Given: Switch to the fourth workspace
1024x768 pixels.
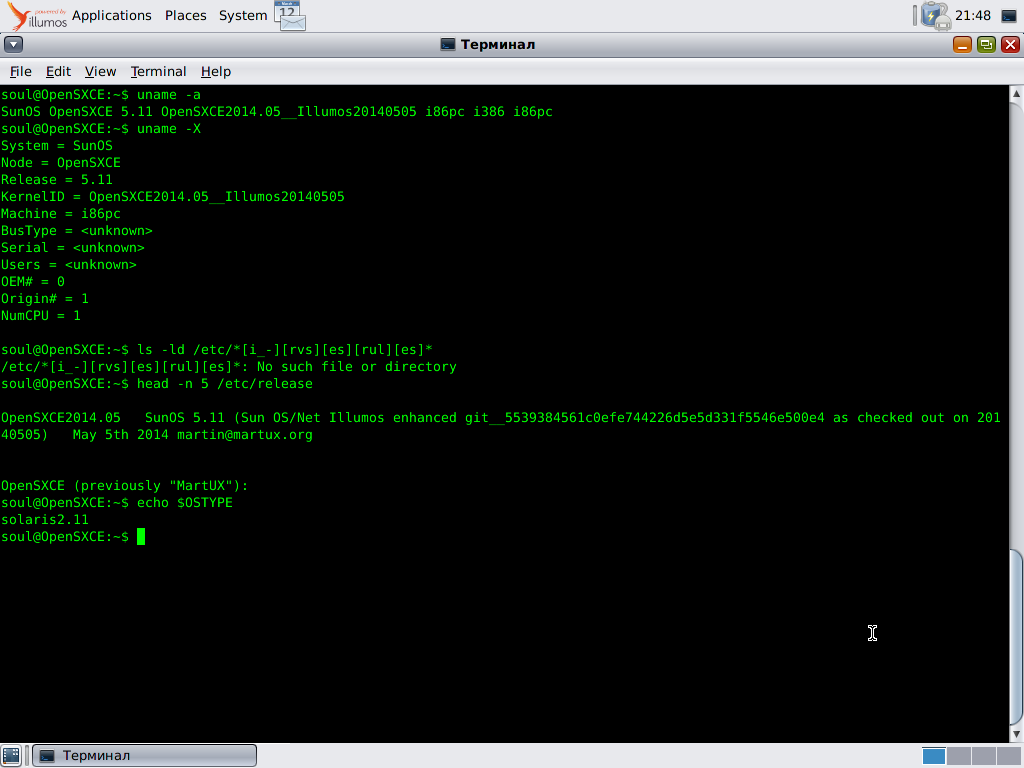Looking at the screenshot, I should coord(1007,756).
